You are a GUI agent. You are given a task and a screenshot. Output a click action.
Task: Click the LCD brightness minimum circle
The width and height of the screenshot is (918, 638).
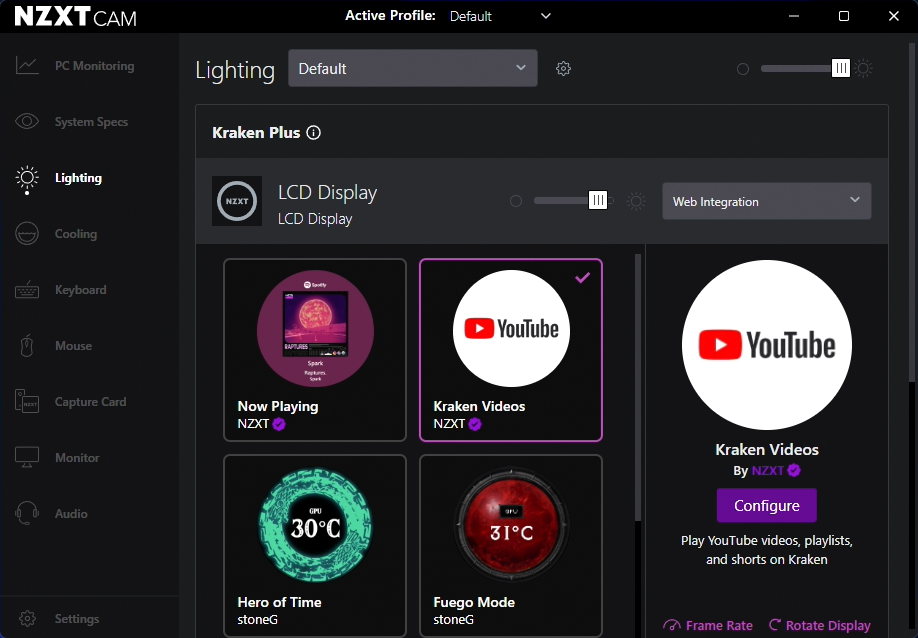[516, 200]
